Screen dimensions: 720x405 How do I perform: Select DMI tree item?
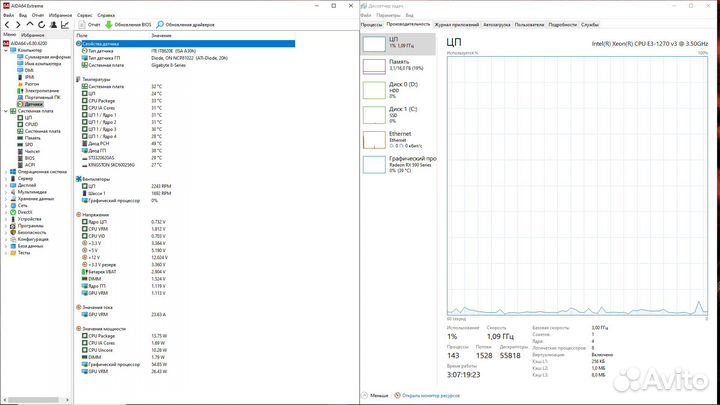point(26,70)
